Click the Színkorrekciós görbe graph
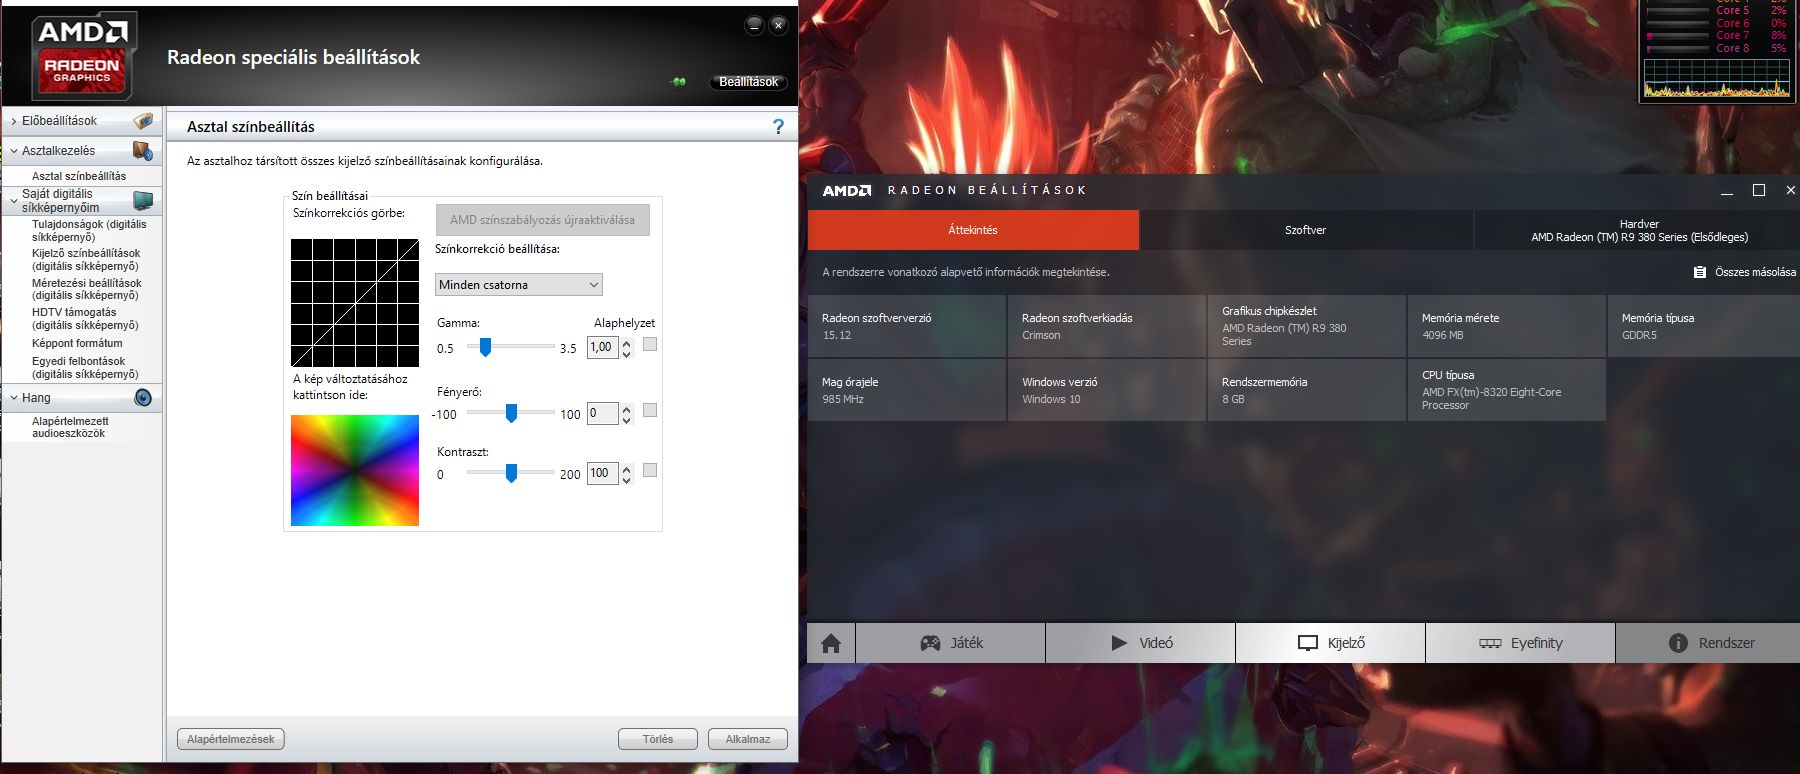 click(x=355, y=303)
